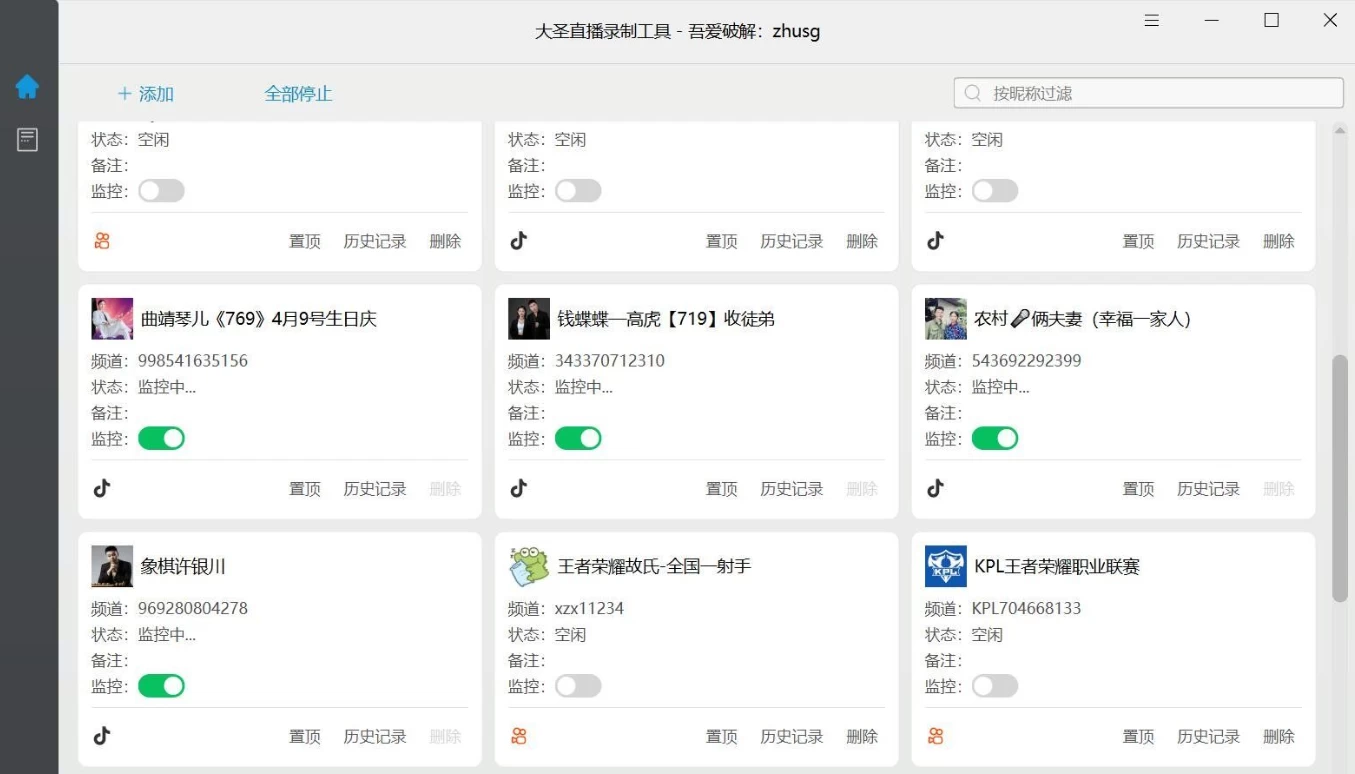1355x774 pixels.
Task: Click search magnifier icon in filter box
Action: pos(972,93)
